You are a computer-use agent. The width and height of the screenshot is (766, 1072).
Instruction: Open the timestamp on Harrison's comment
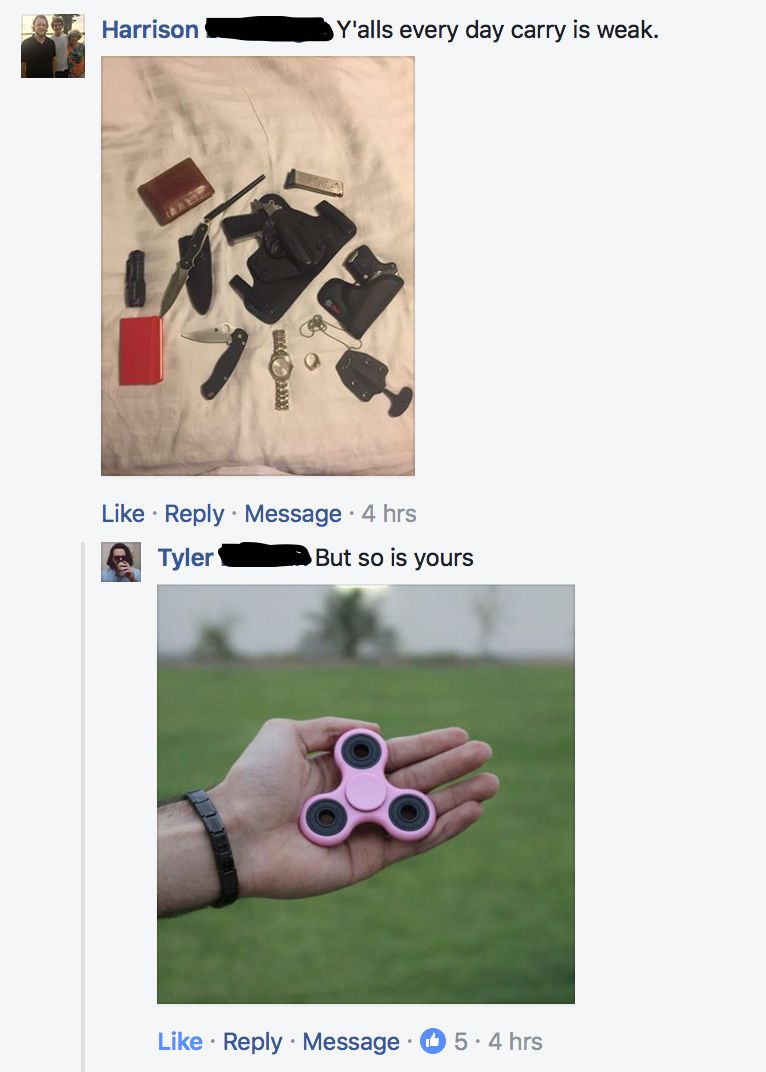point(388,513)
